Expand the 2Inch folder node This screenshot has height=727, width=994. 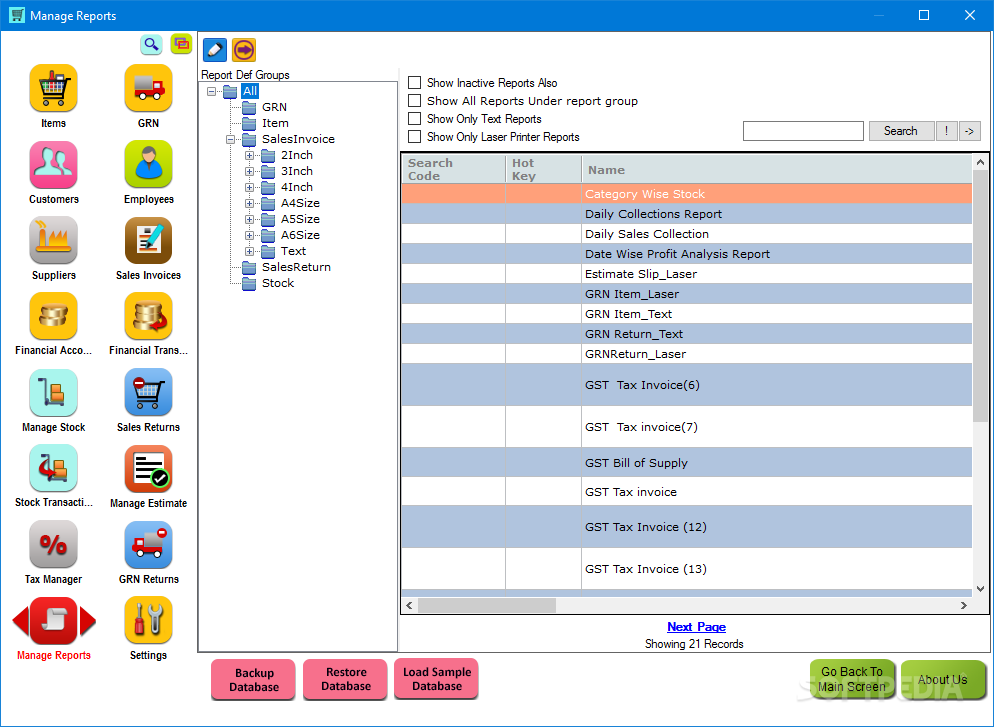tap(250, 155)
